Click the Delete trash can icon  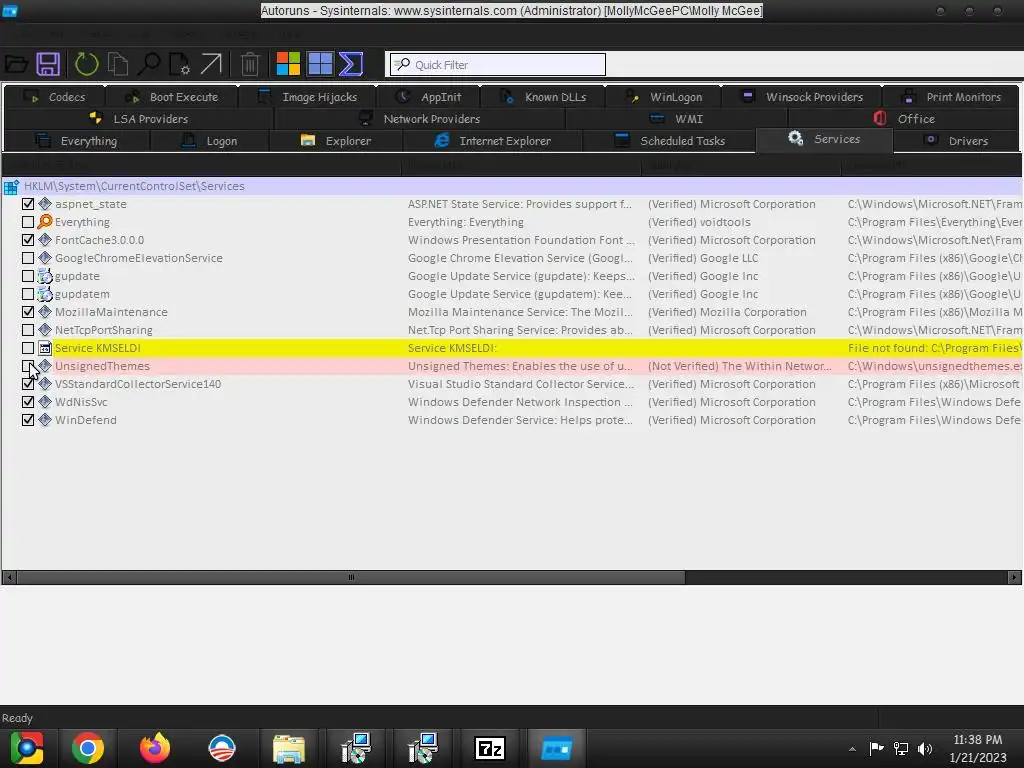pos(249,64)
